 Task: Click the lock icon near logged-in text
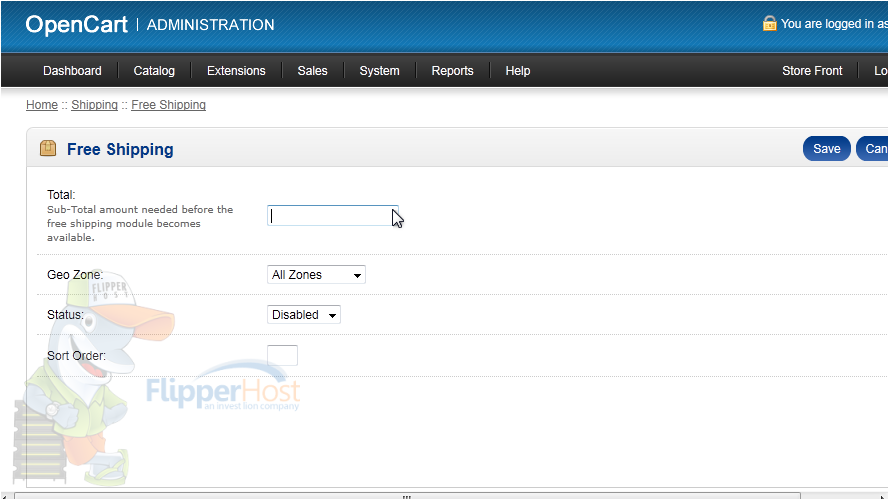click(x=769, y=23)
